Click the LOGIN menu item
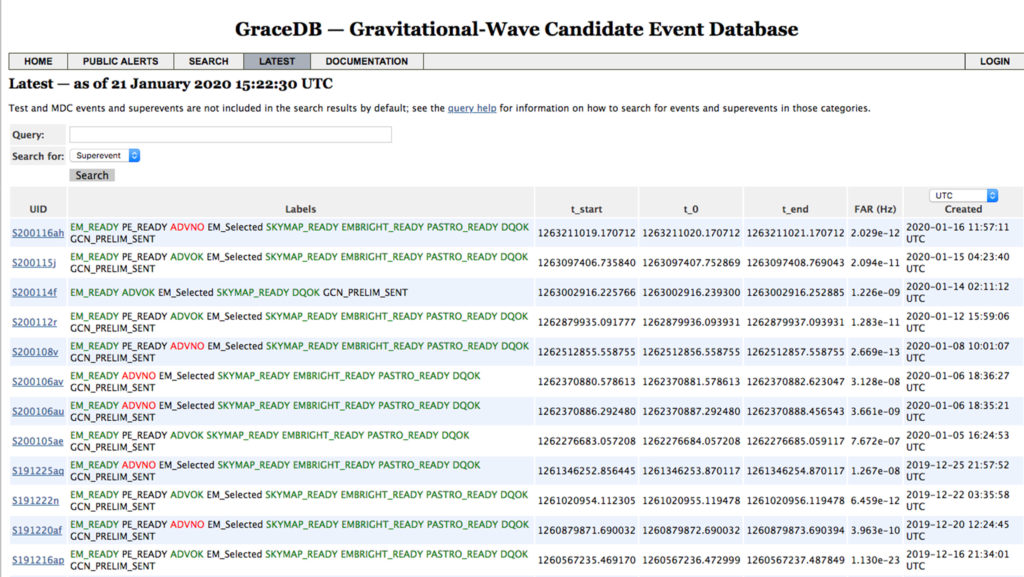Image resolution: width=1024 pixels, height=577 pixels. point(995,61)
